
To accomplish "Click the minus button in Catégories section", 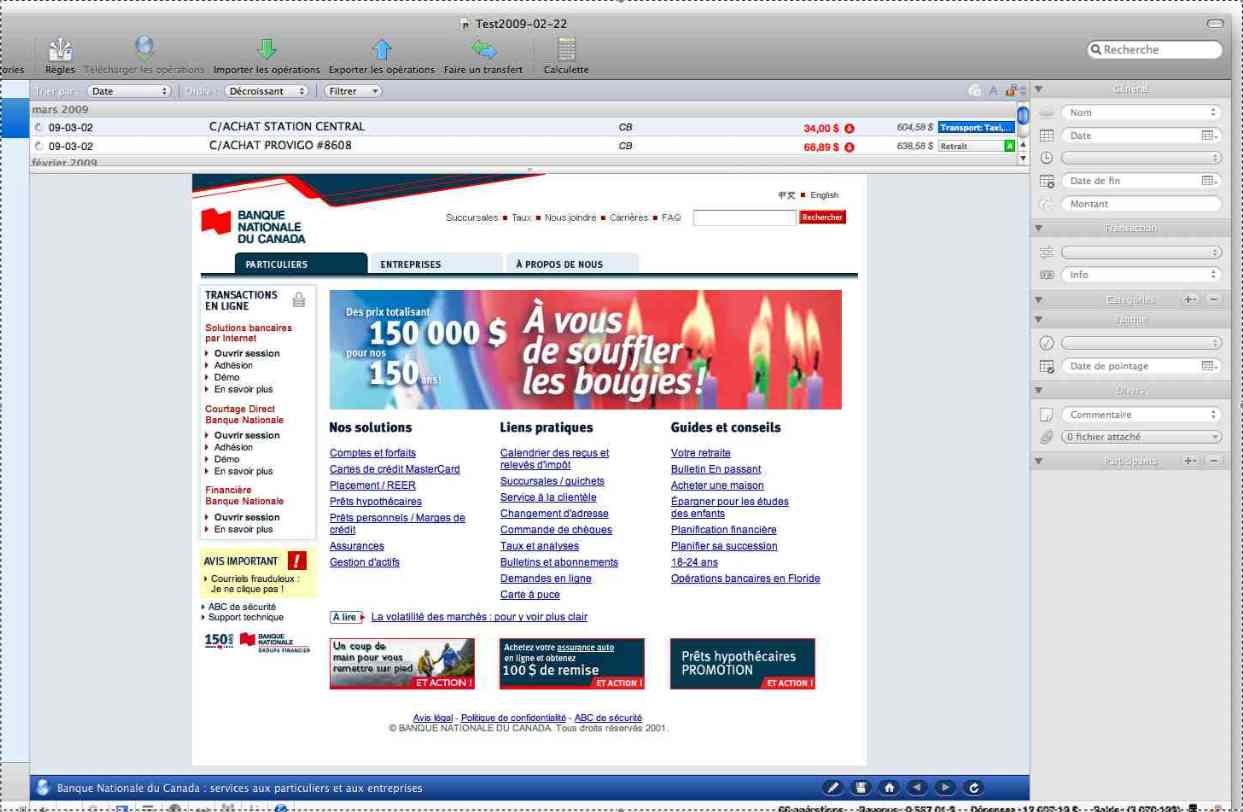I will [1213, 299].
